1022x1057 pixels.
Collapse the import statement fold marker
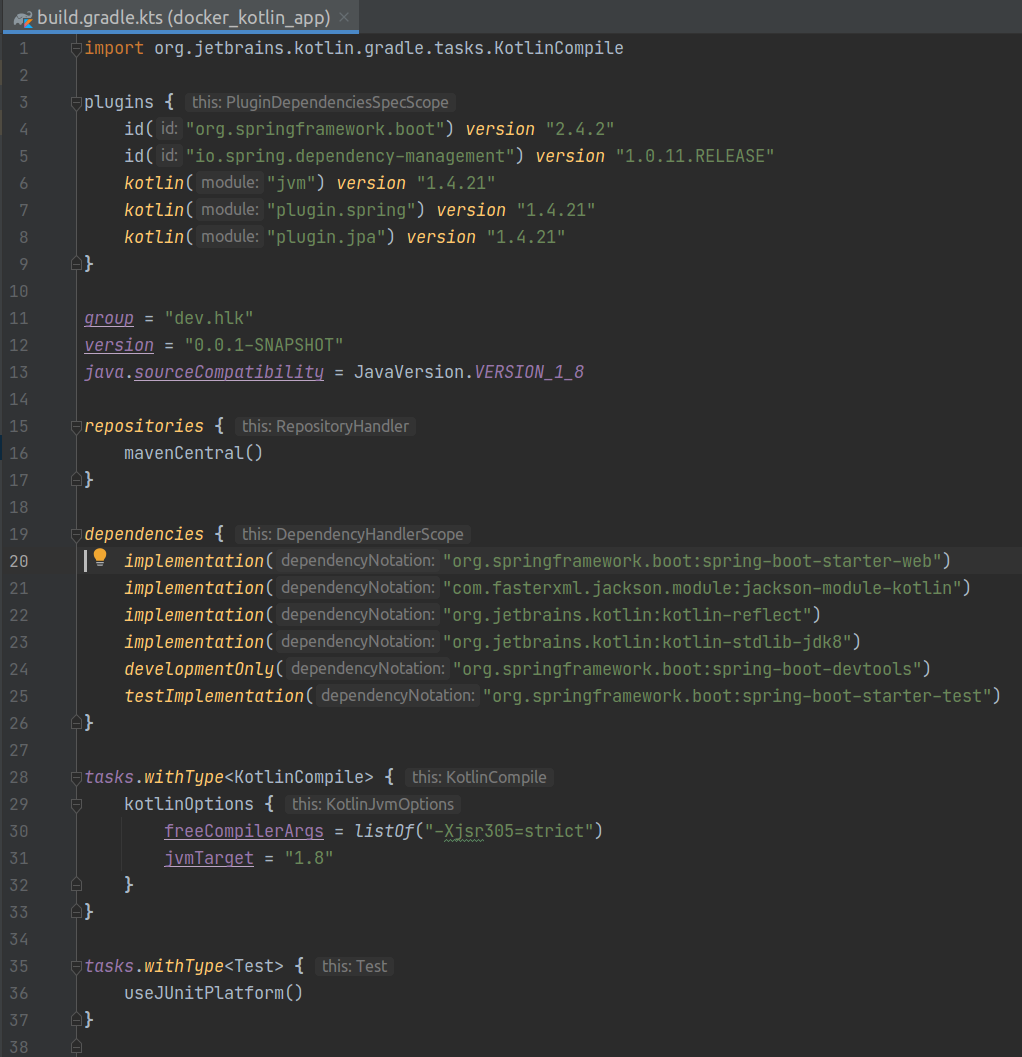pos(74,48)
